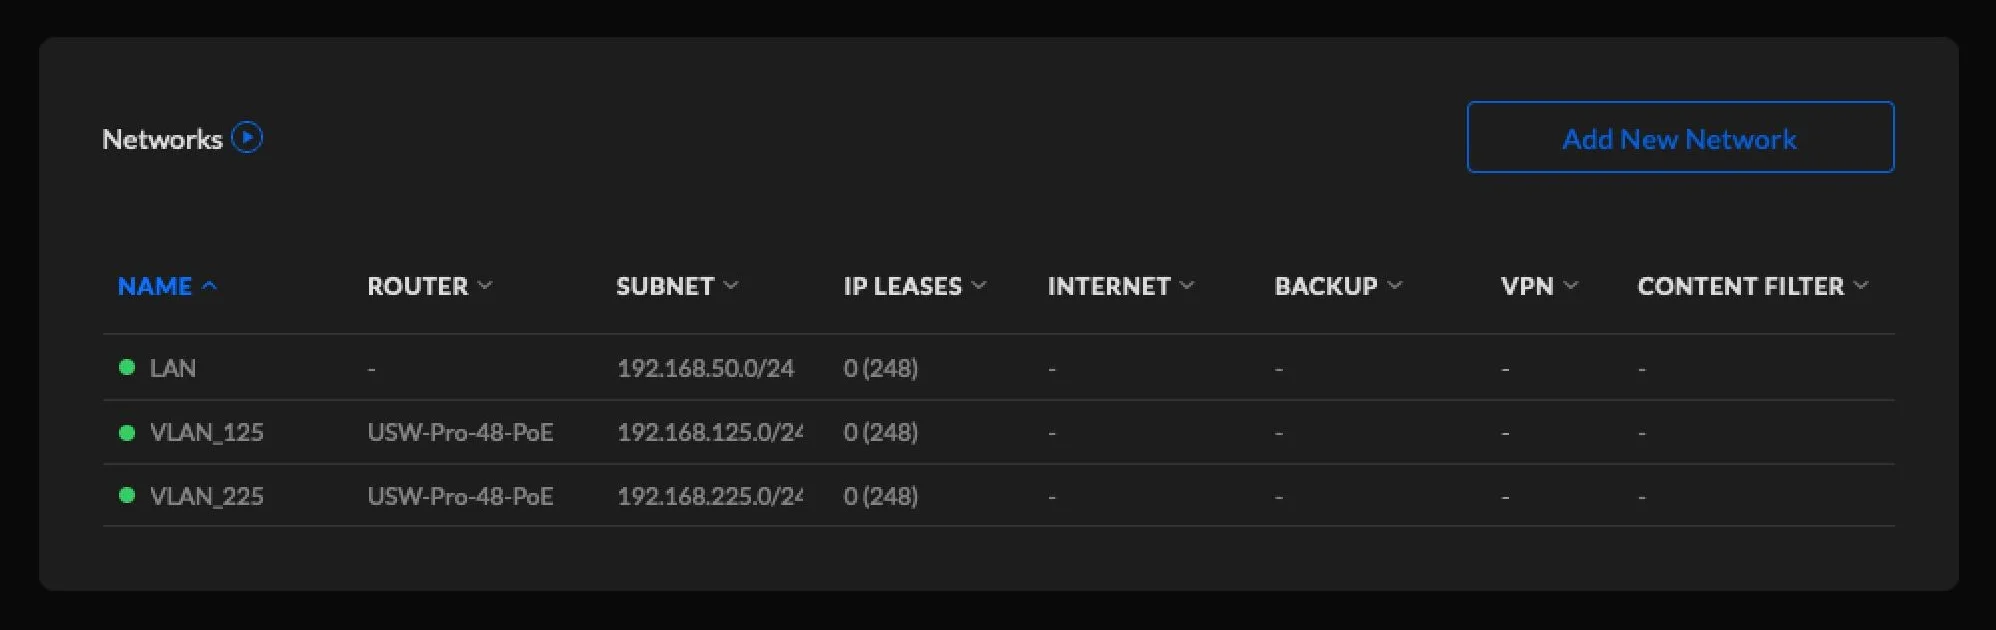
Task: Select the 192.168.50.0/24 subnet cell
Action: pyautogui.click(x=705, y=368)
